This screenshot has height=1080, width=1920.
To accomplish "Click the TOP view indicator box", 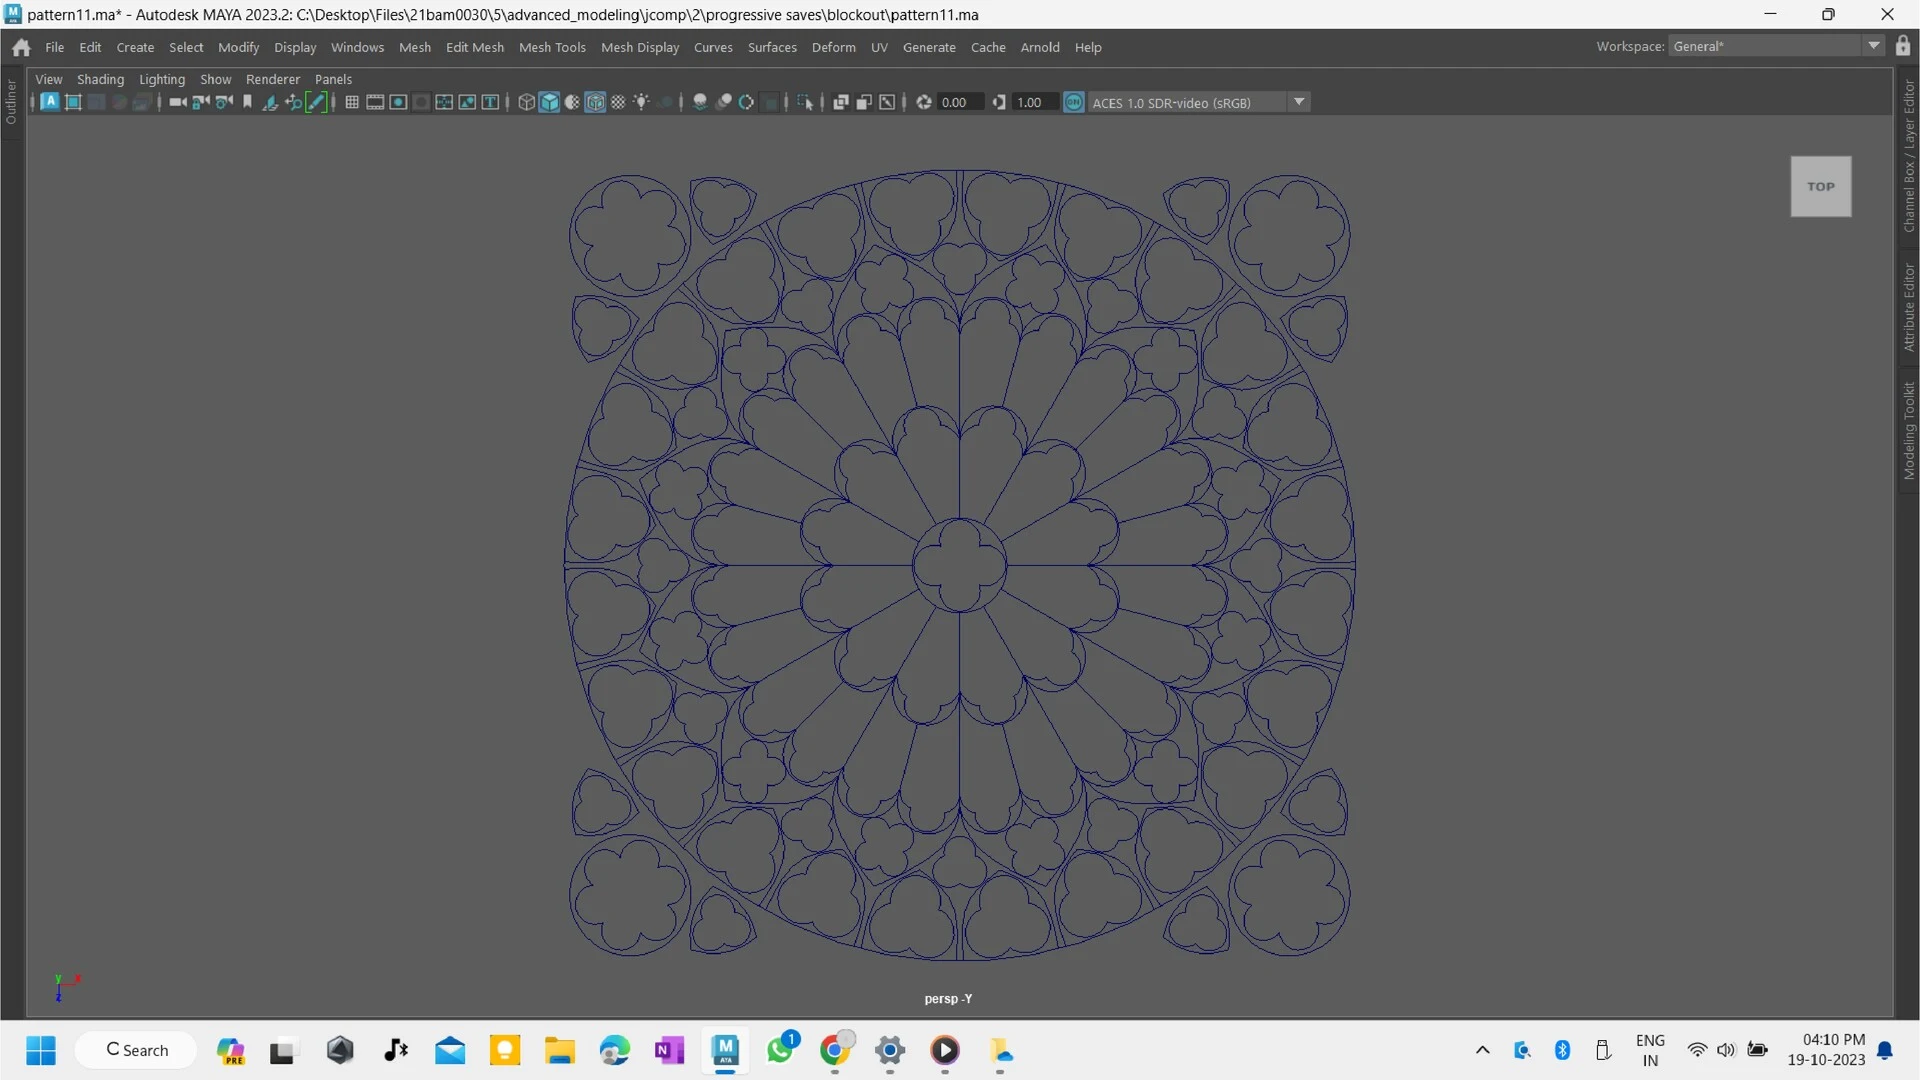I will (x=1821, y=186).
